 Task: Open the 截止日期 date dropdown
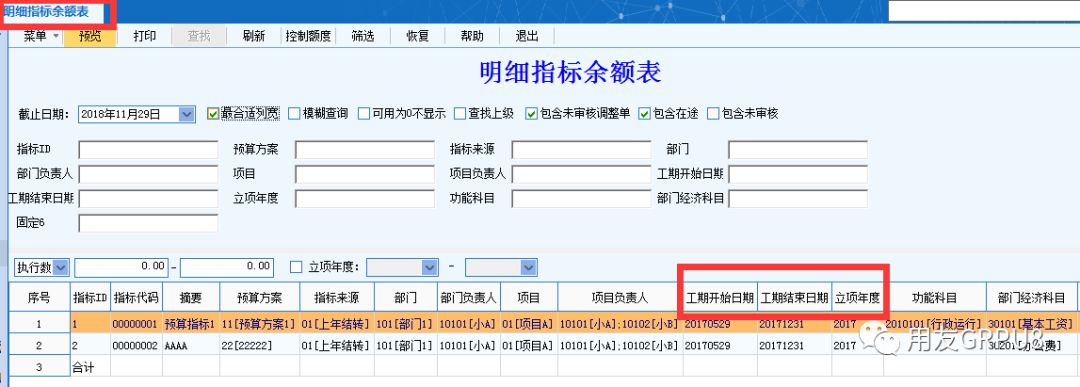coord(187,114)
